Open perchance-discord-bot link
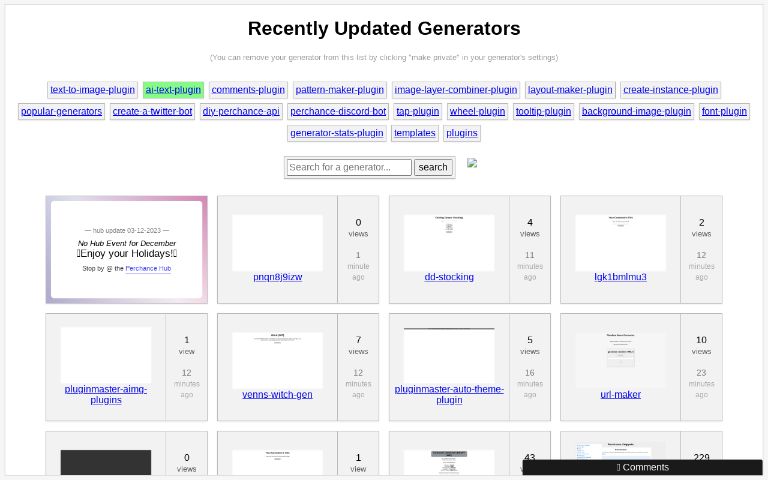 click(x=338, y=111)
